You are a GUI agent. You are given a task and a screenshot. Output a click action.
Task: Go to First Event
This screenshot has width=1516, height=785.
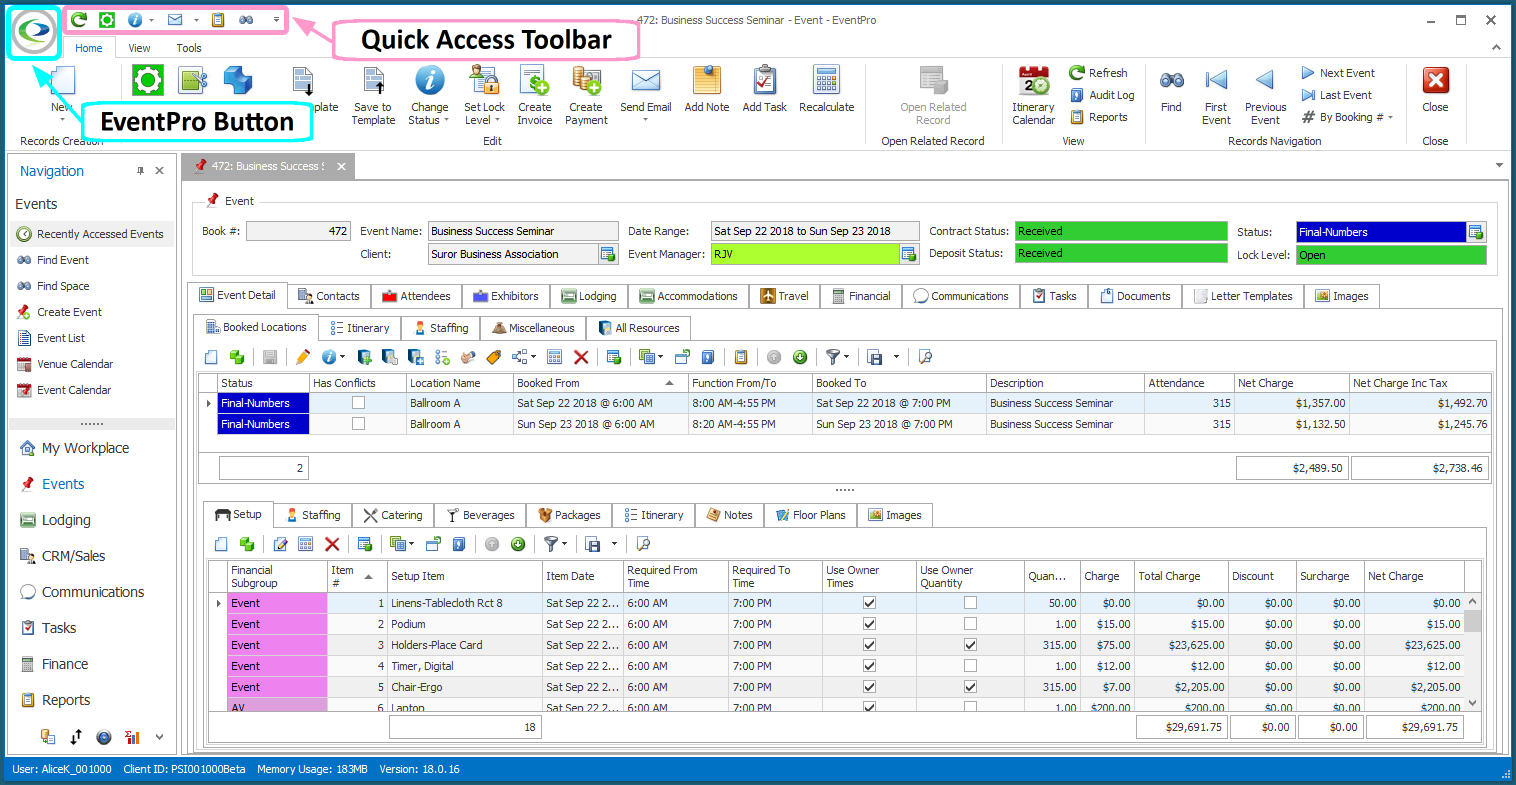pyautogui.click(x=1216, y=81)
